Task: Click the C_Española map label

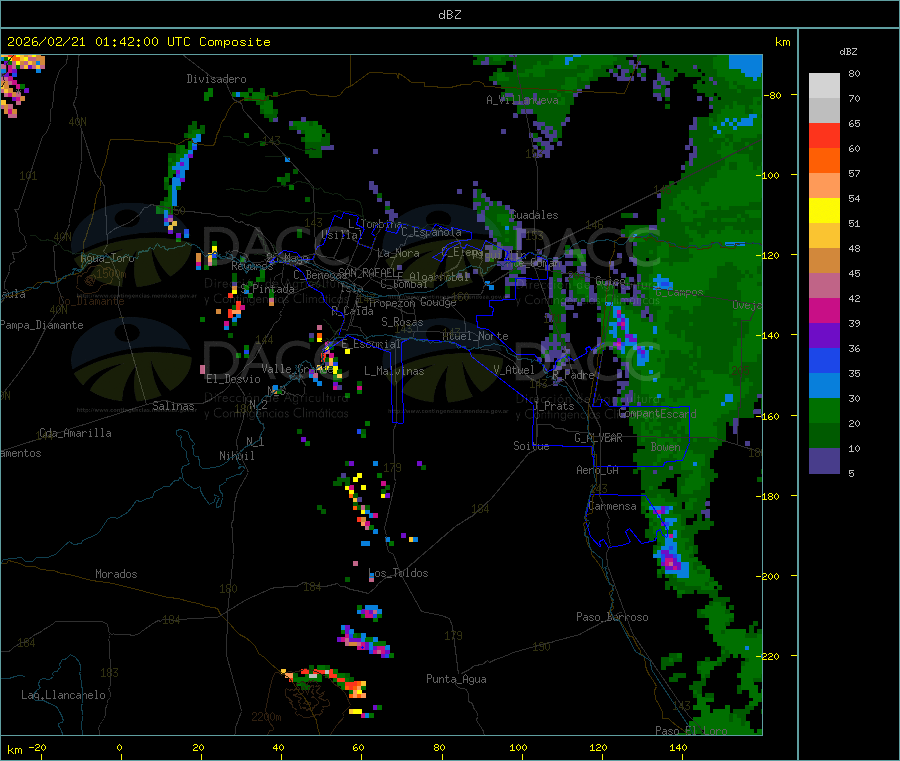Action: [x=432, y=232]
